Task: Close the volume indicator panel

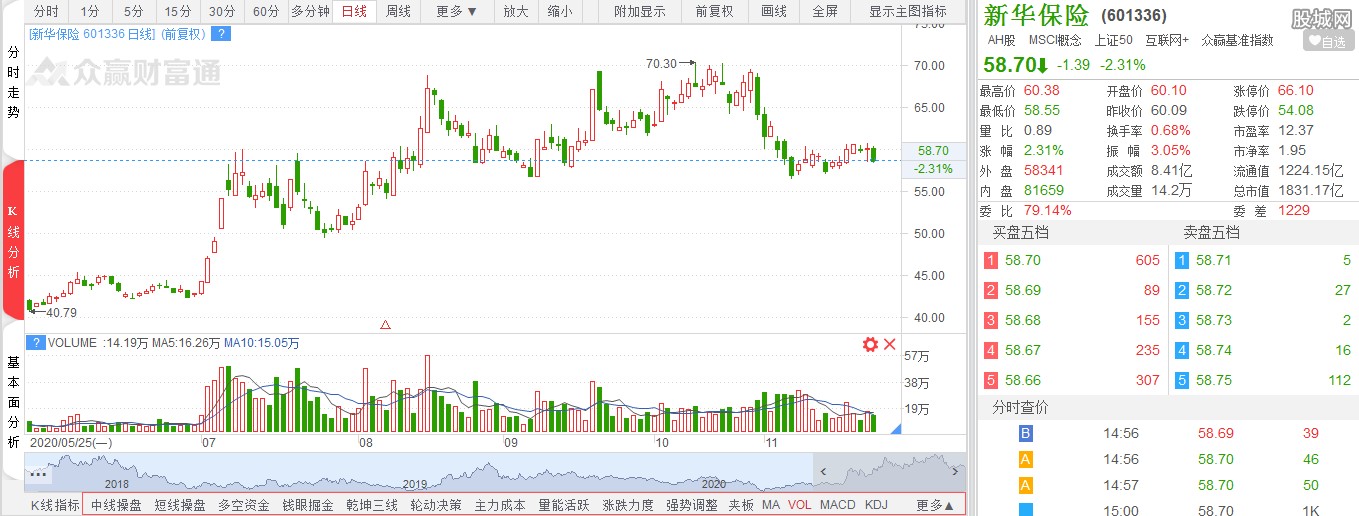Action: [889, 344]
